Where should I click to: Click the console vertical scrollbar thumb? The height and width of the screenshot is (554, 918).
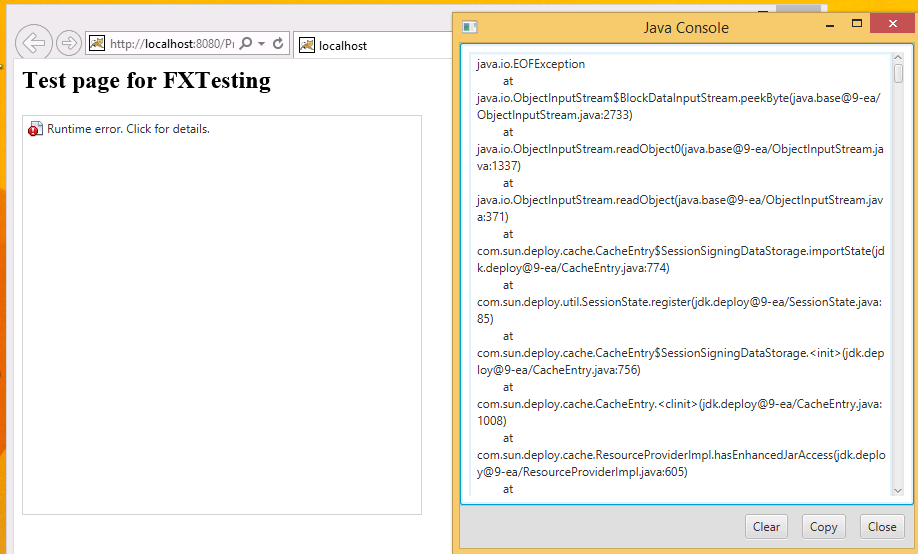(898, 74)
